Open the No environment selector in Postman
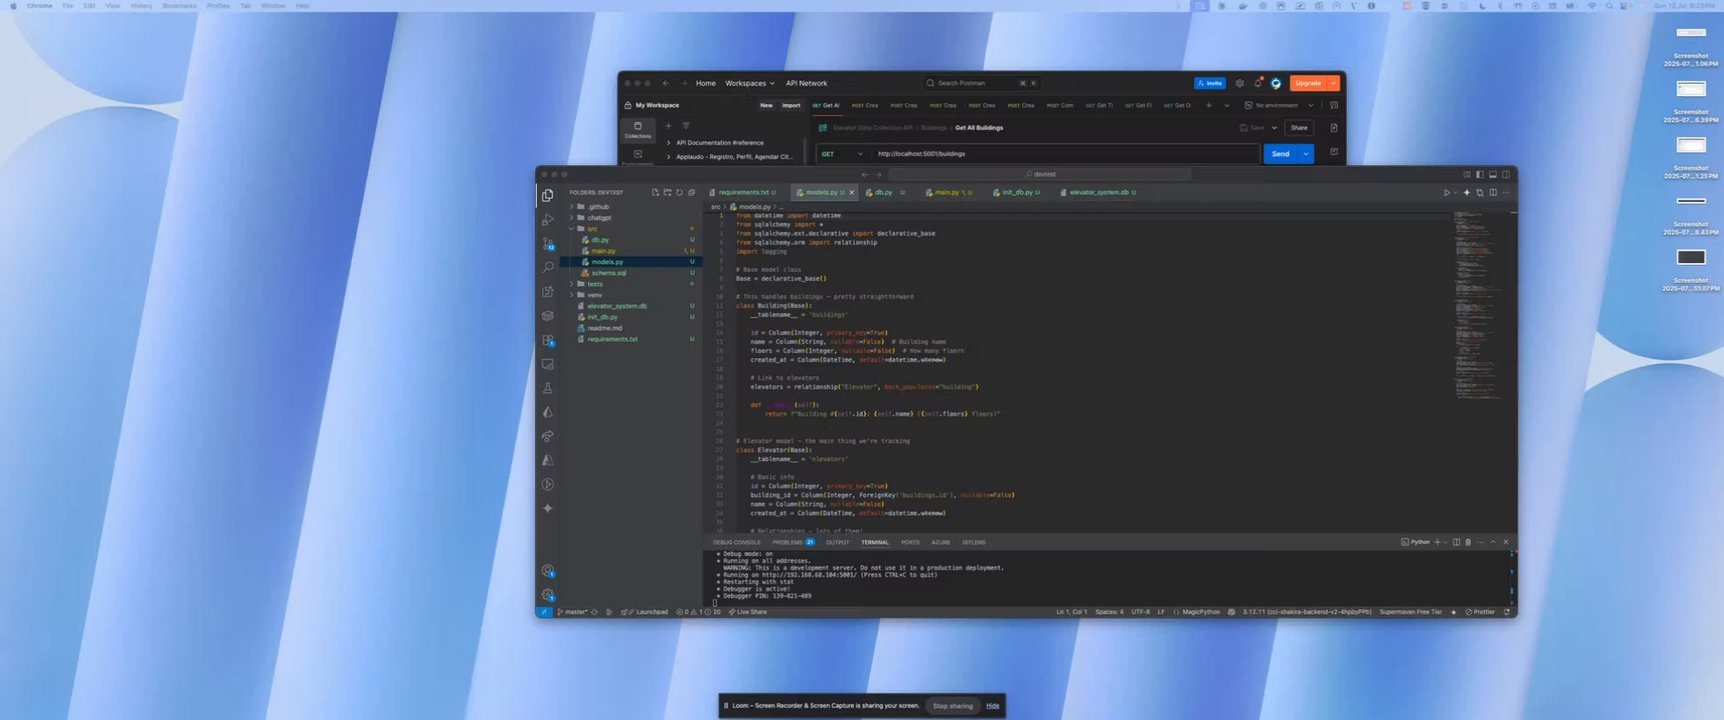This screenshot has height=720, width=1724. click(x=1281, y=105)
